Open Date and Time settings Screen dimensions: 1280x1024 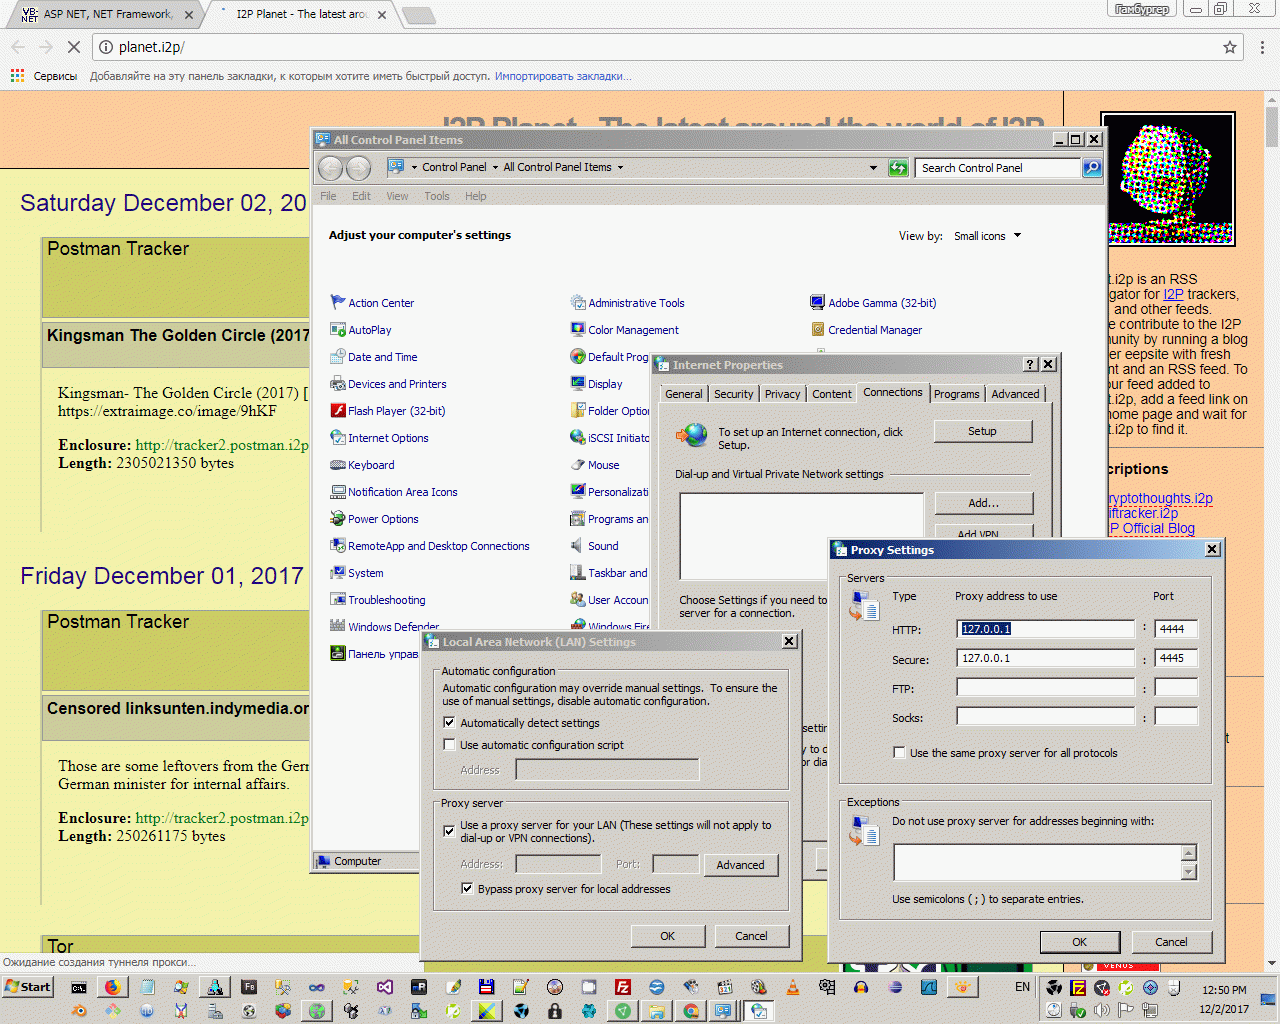coord(374,357)
